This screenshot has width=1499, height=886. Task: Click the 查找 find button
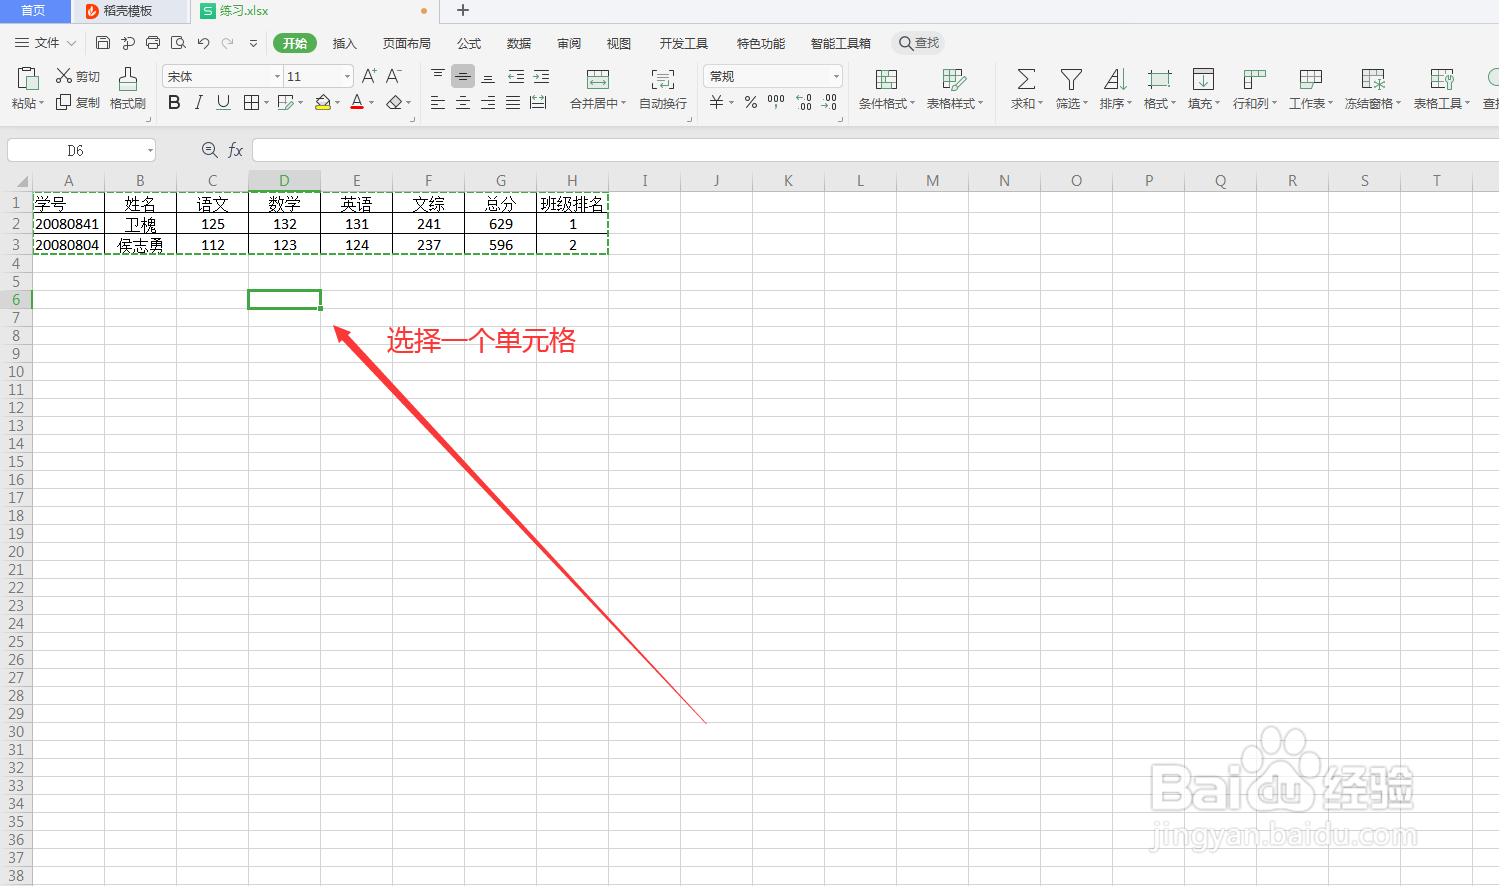(x=917, y=43)
